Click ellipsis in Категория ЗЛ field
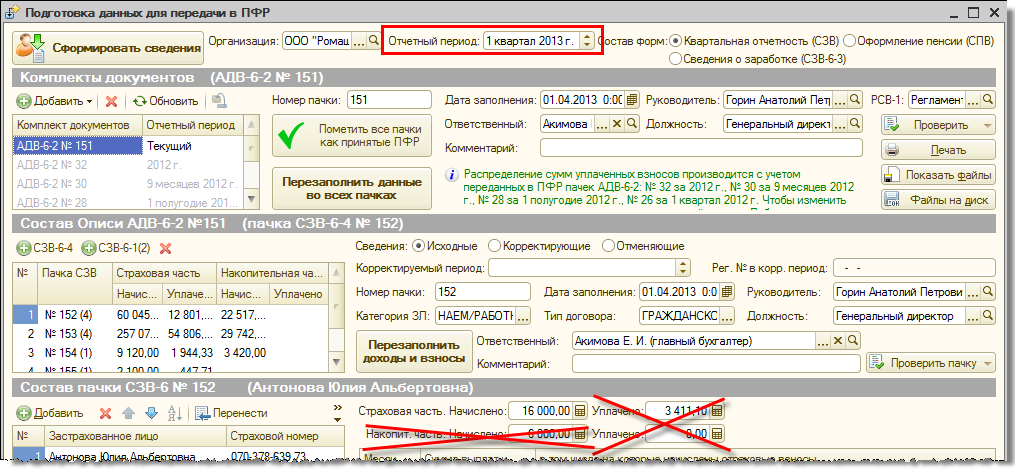Screen dimensions: 1015x470 coord(522,316)
